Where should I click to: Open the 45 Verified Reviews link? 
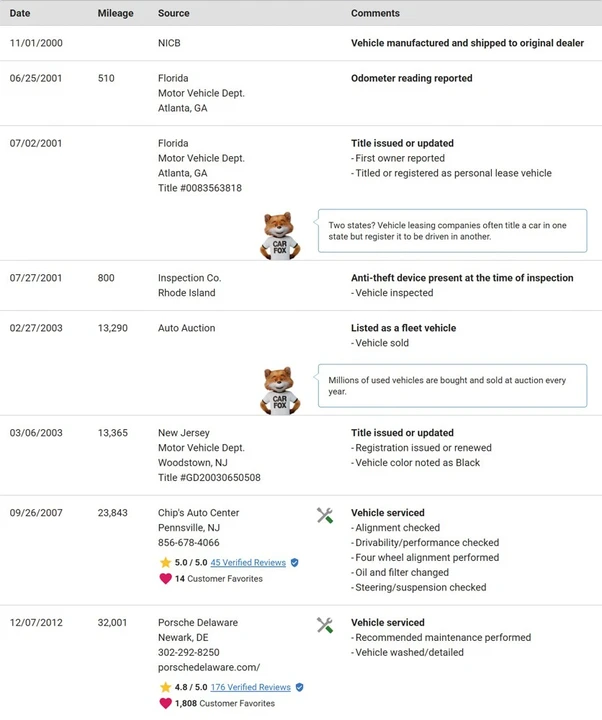tap(248, 562)
